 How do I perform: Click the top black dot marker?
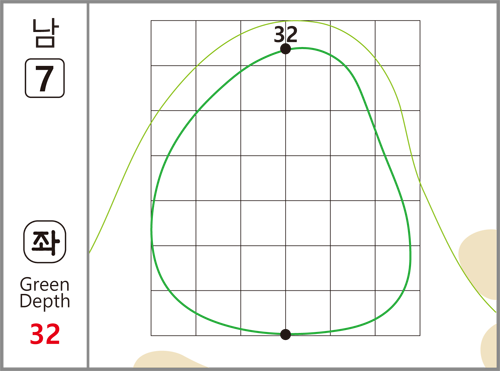(285, 49)
